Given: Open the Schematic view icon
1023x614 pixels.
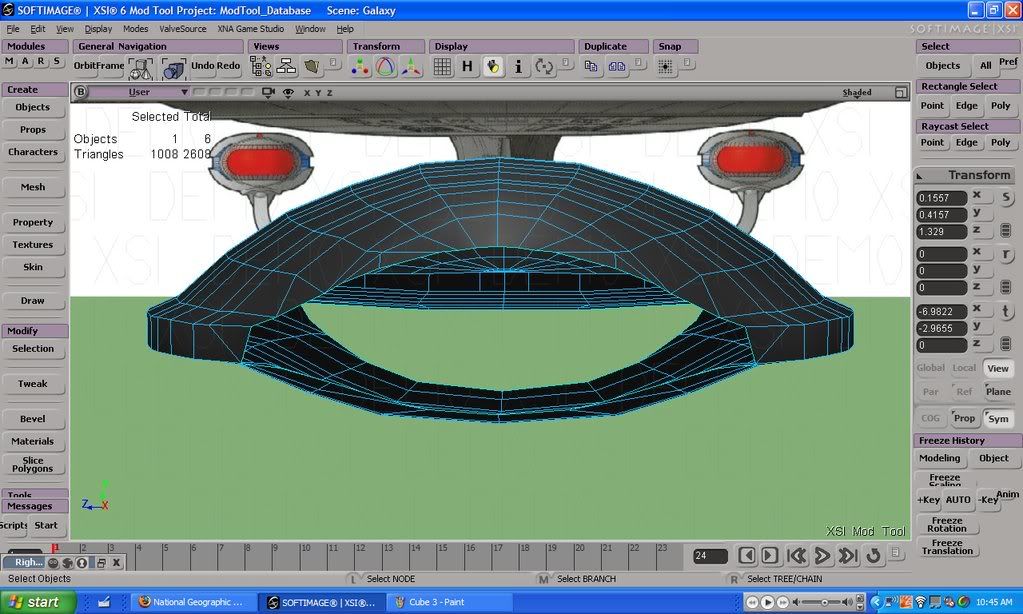Looking at the screenshot, I should tap(286, 67).
